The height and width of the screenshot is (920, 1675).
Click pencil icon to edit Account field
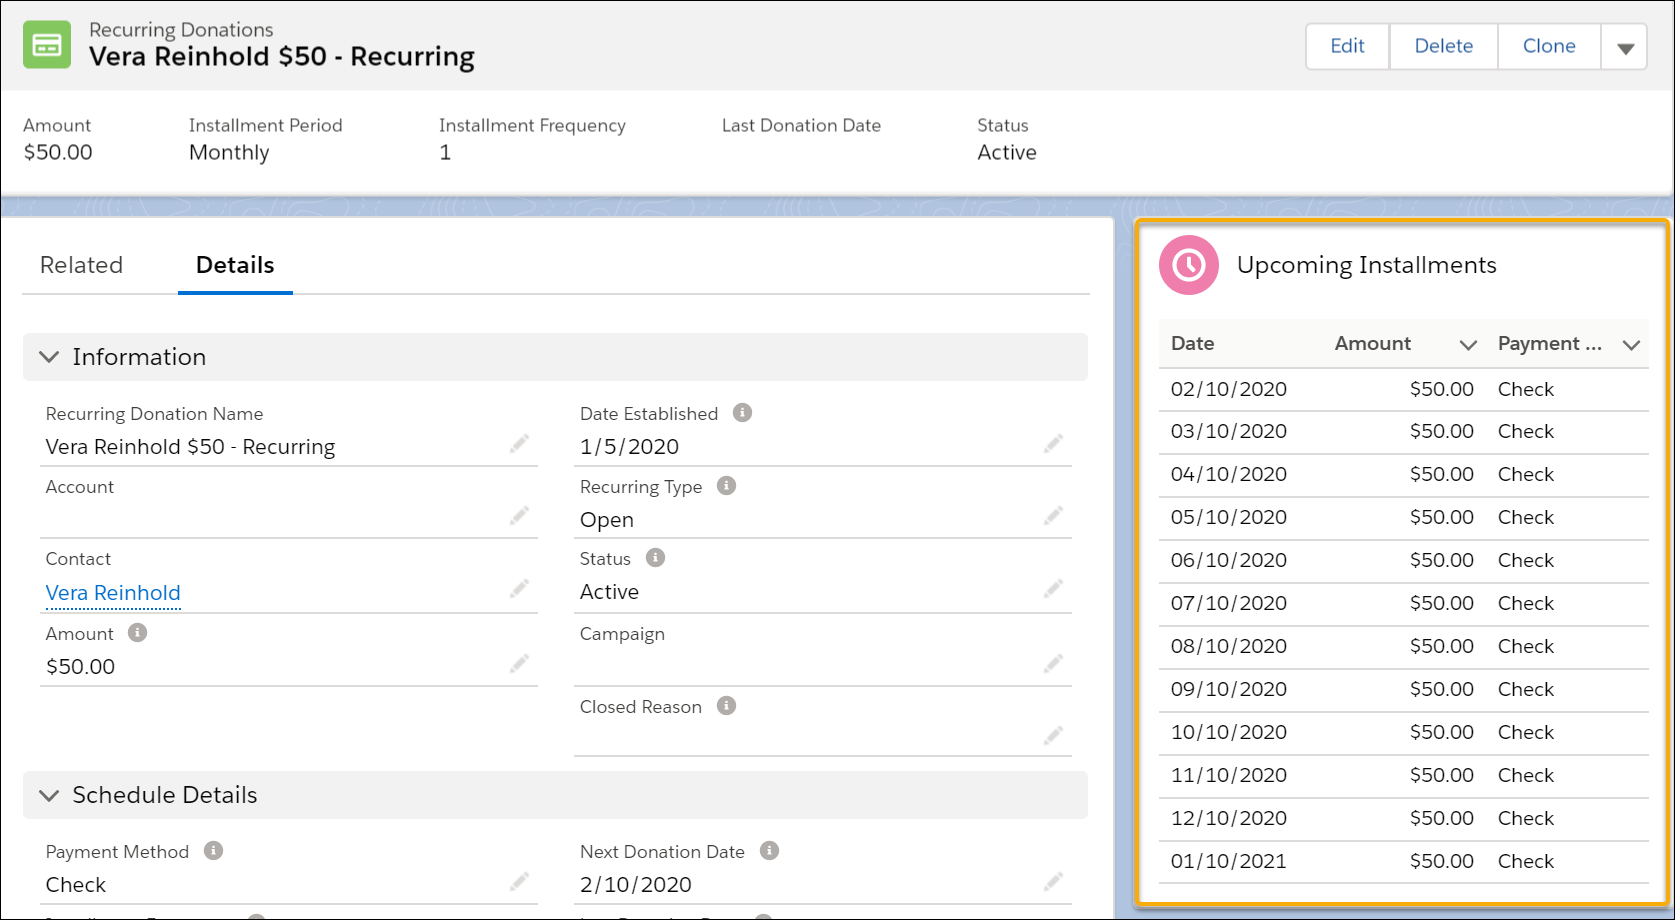click(x=519, y=516)
